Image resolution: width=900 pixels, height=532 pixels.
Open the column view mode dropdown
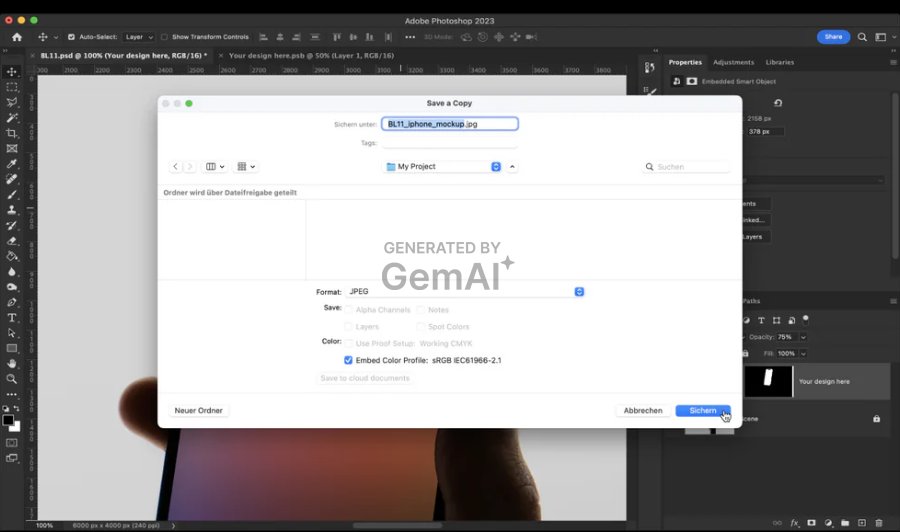(215, 166)
